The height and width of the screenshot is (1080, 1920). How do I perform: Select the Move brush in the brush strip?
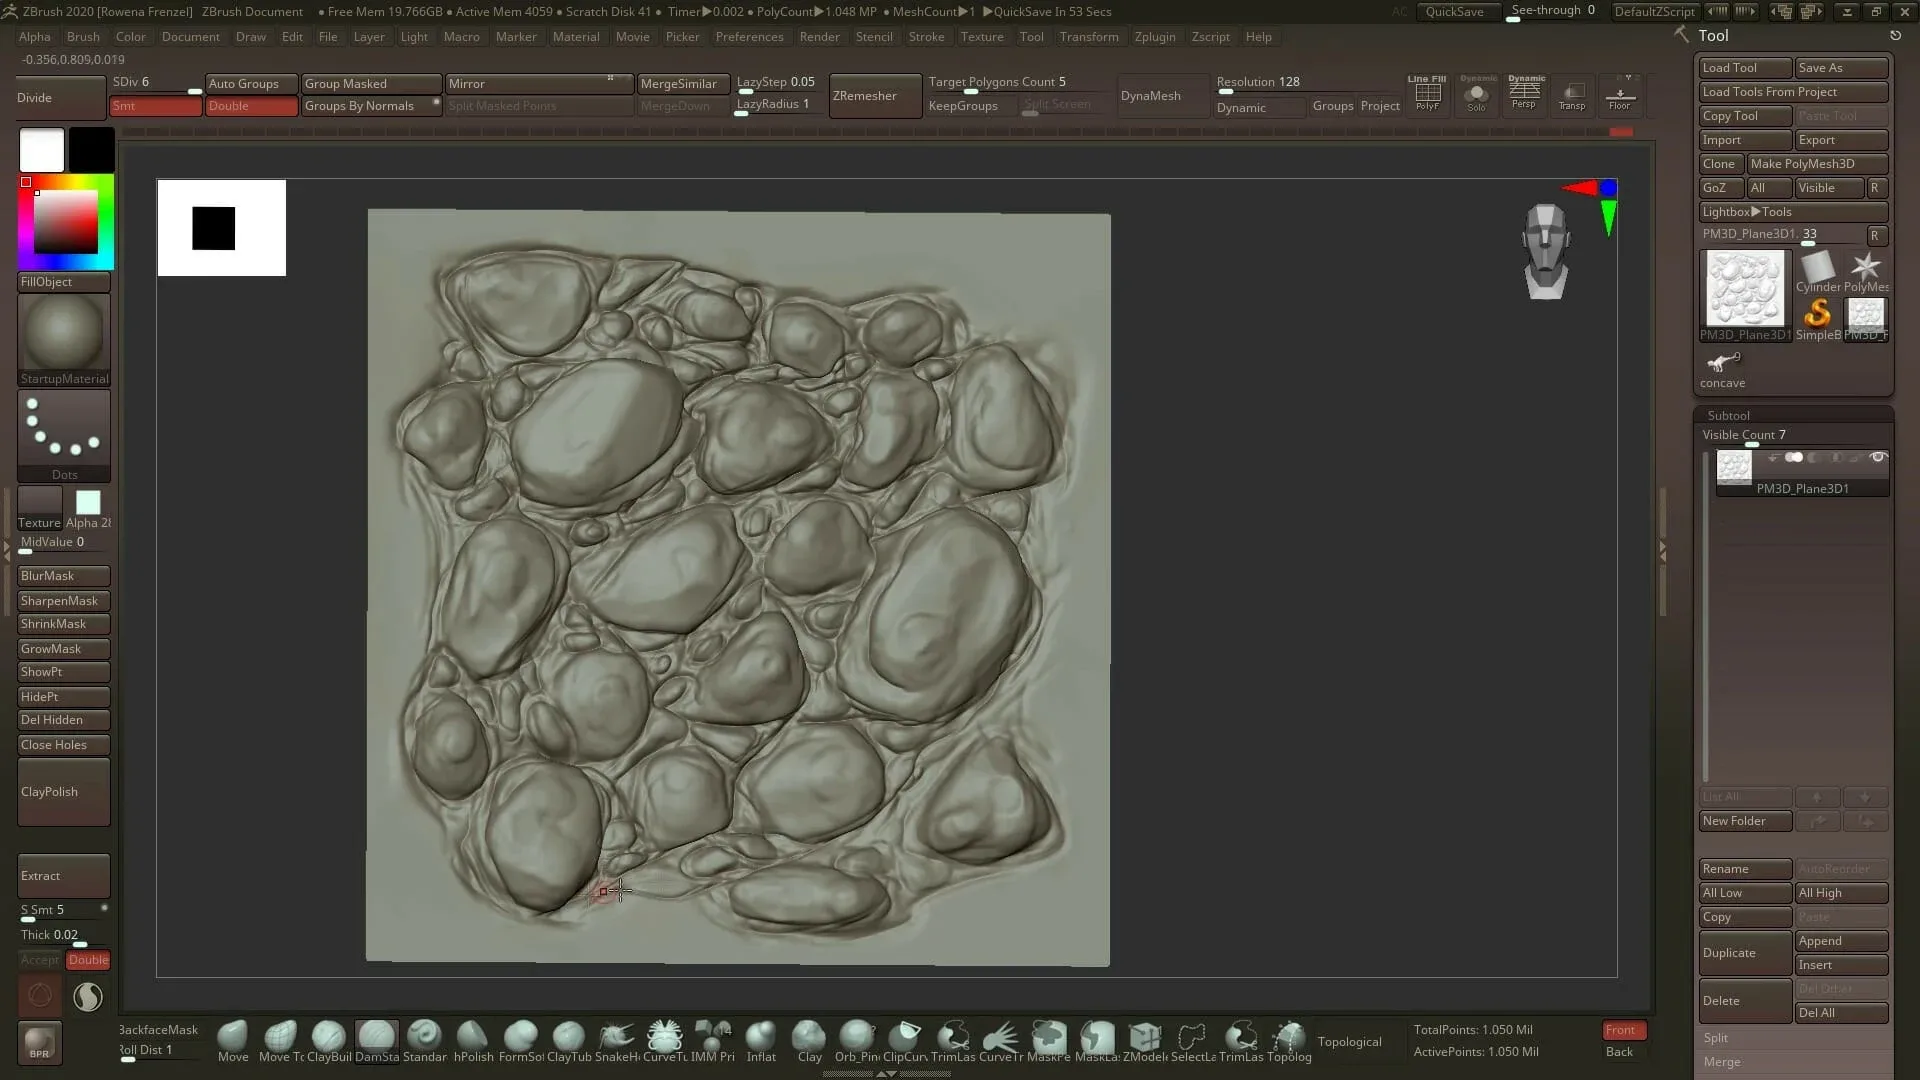click(x=232, y=1035)
